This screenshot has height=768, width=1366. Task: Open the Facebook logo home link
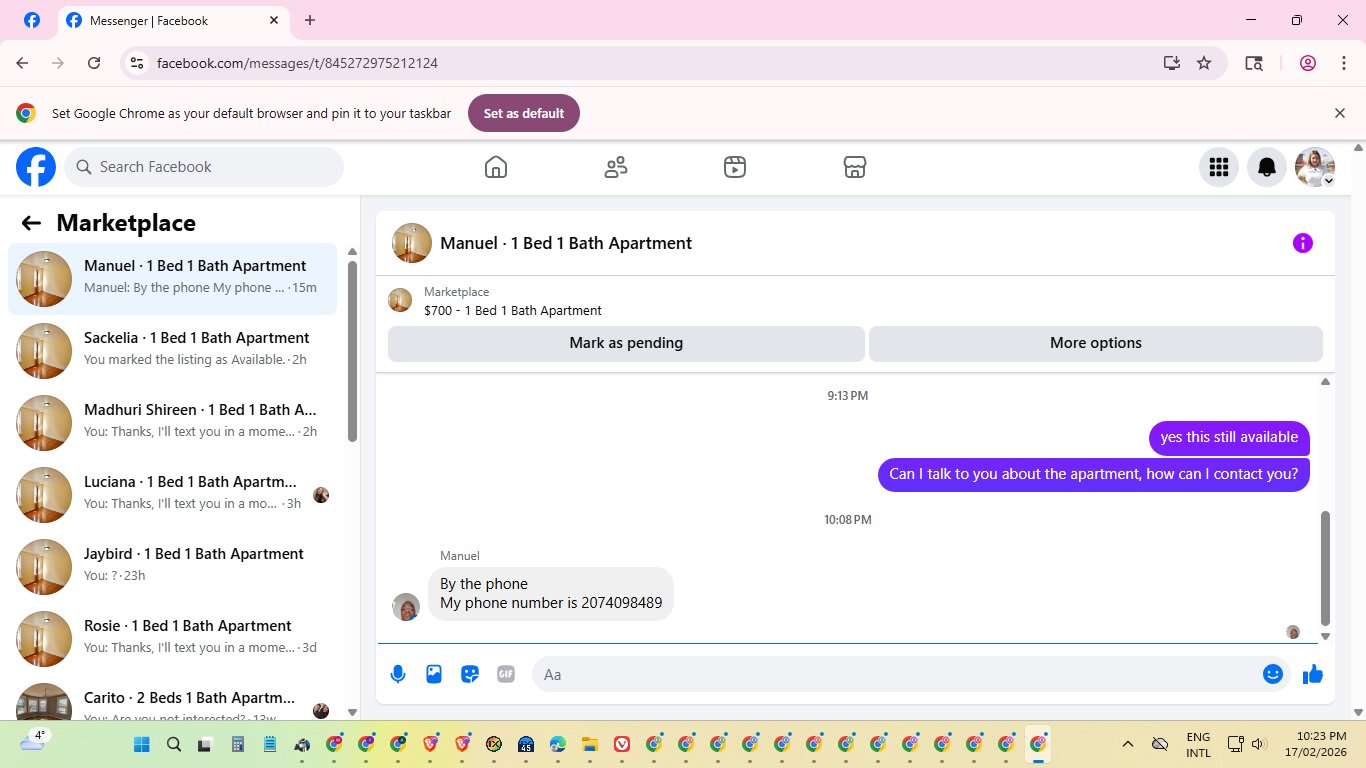36,167
